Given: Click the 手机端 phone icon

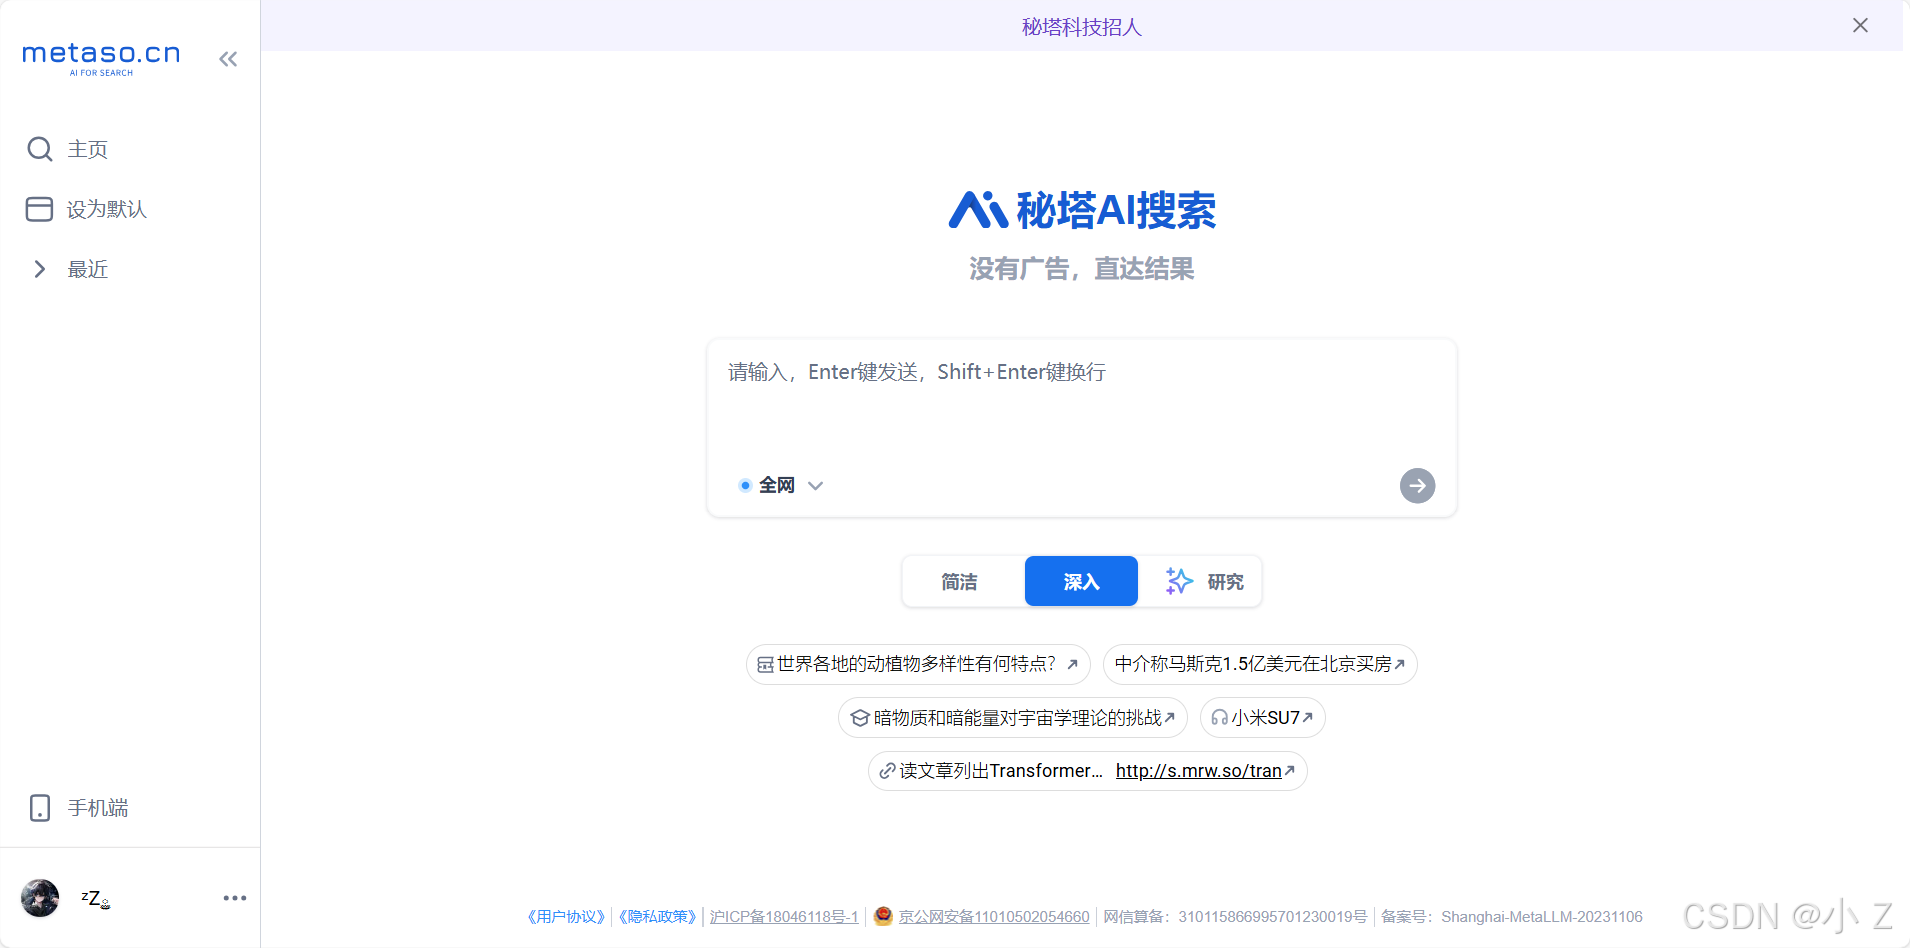Looking at the screenshot, I should (40, 808).
